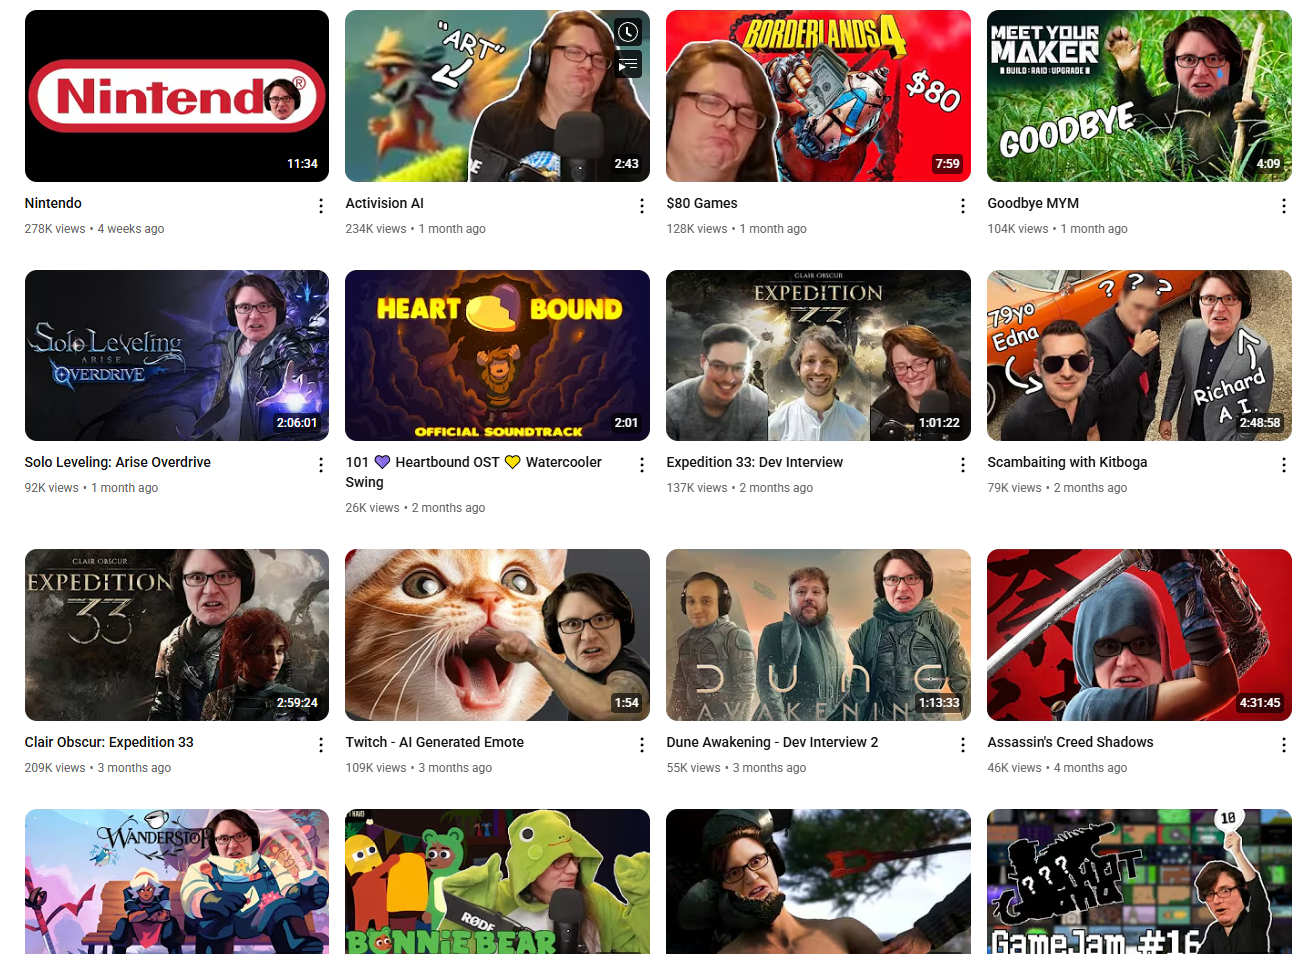Click the '46K views • 4 months ago' text
The height and width of the screenshot is (954, 1301).
click(x=1057, y=768)
